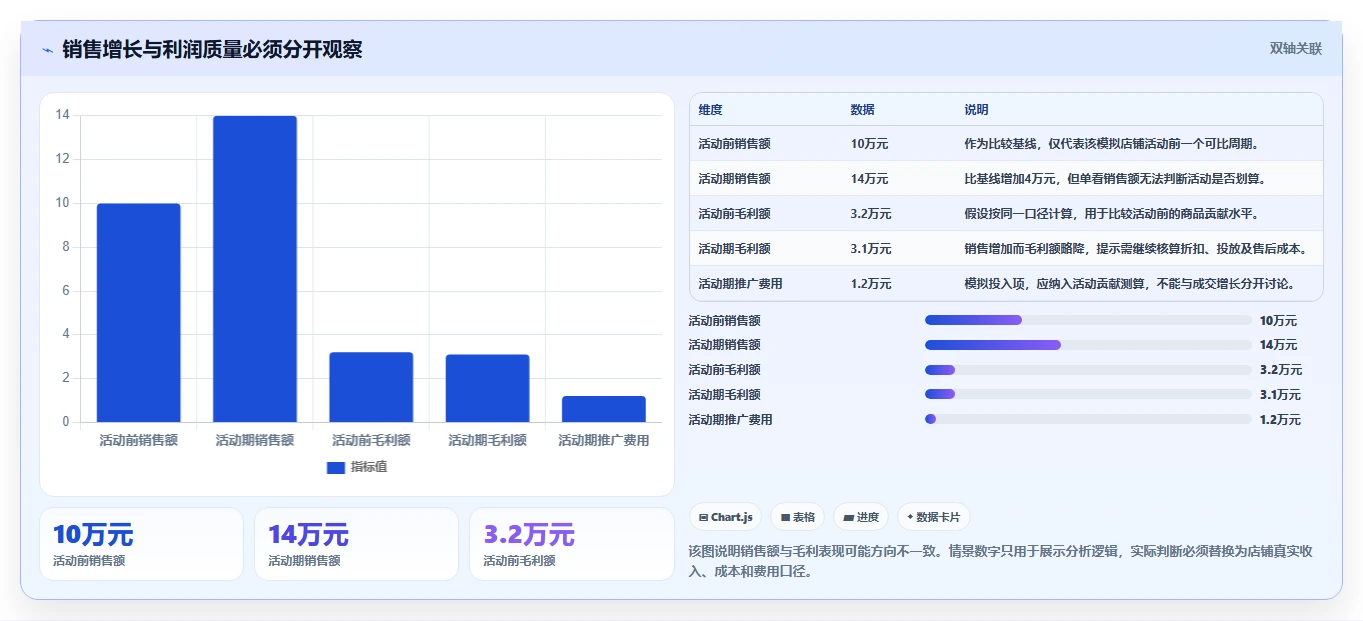Click the 活动期推广费用 progress bar
Viewport: 1363px width, 621px height.
[x=1088, y=419]
